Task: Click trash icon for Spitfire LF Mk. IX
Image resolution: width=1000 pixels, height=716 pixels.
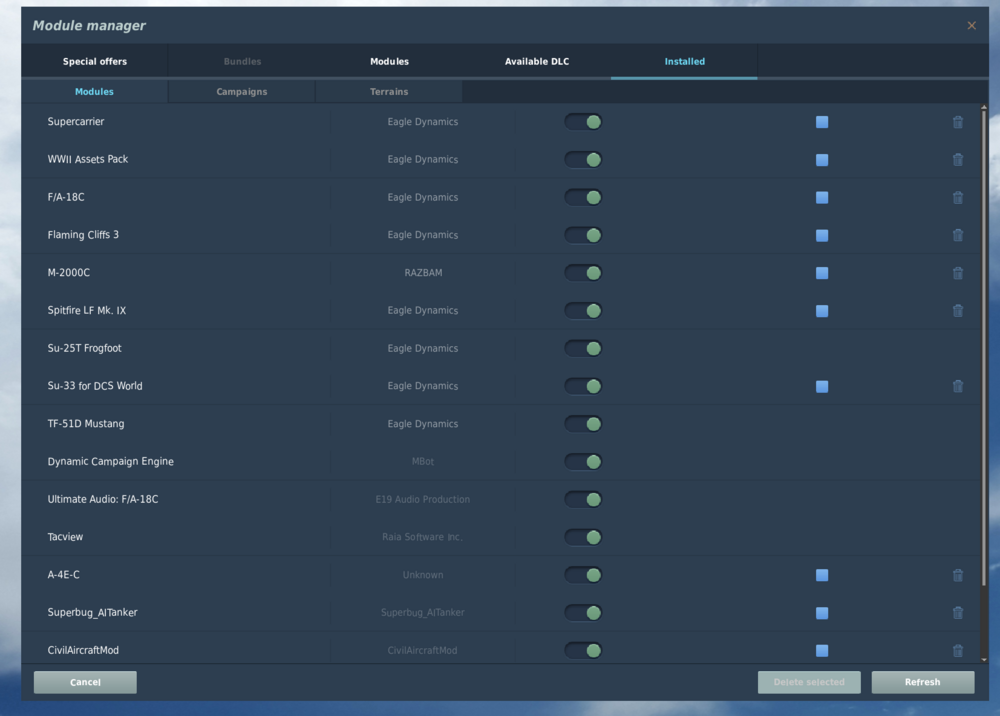Action: click(x=957, y=311)
